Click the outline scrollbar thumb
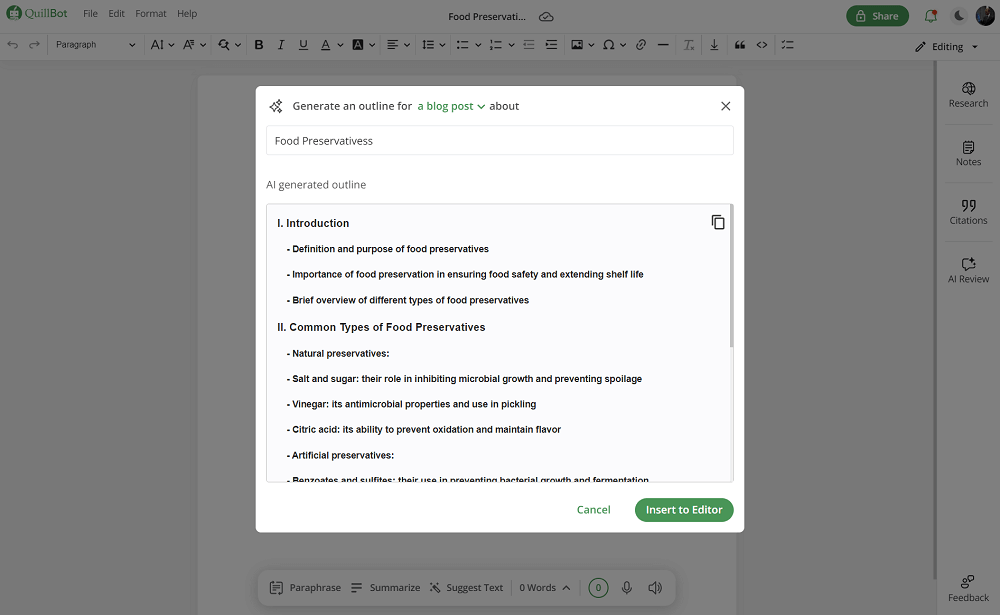This screenshot has width=1000, height=615. pyautogui.click(x=731, y=276)
